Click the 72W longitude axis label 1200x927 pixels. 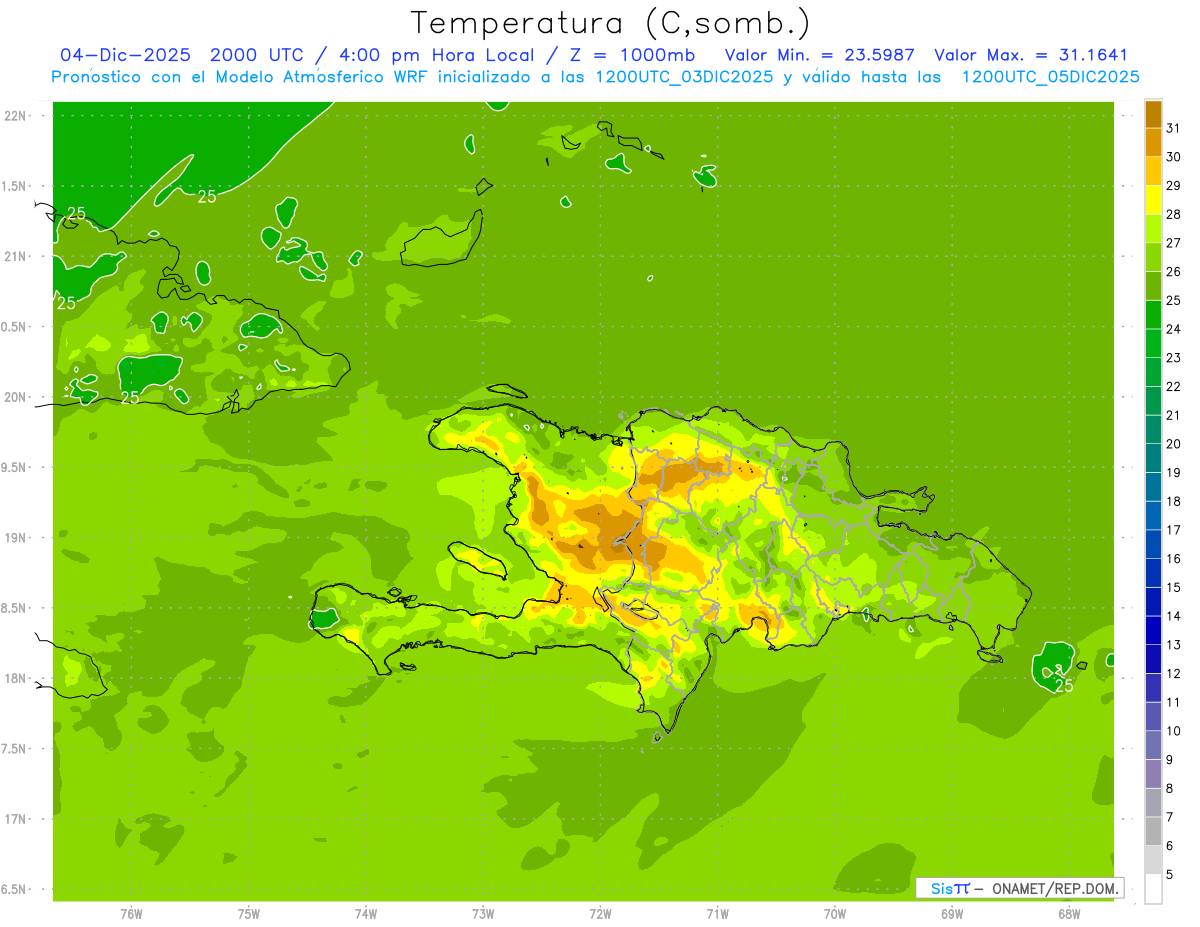pyautogui.click(x=600, y=913)
